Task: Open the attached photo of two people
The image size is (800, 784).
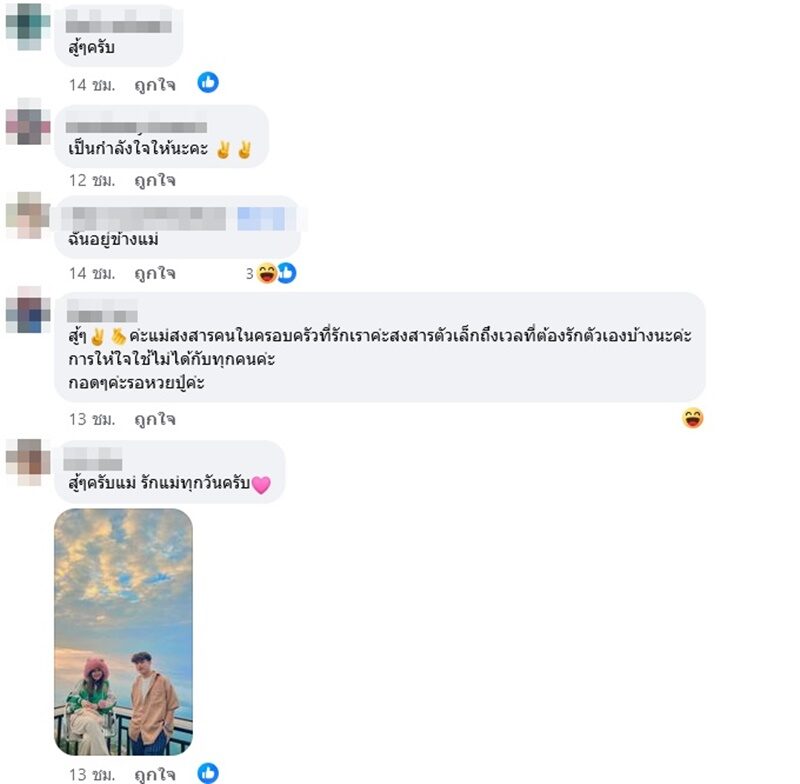Action: (123, 631)
